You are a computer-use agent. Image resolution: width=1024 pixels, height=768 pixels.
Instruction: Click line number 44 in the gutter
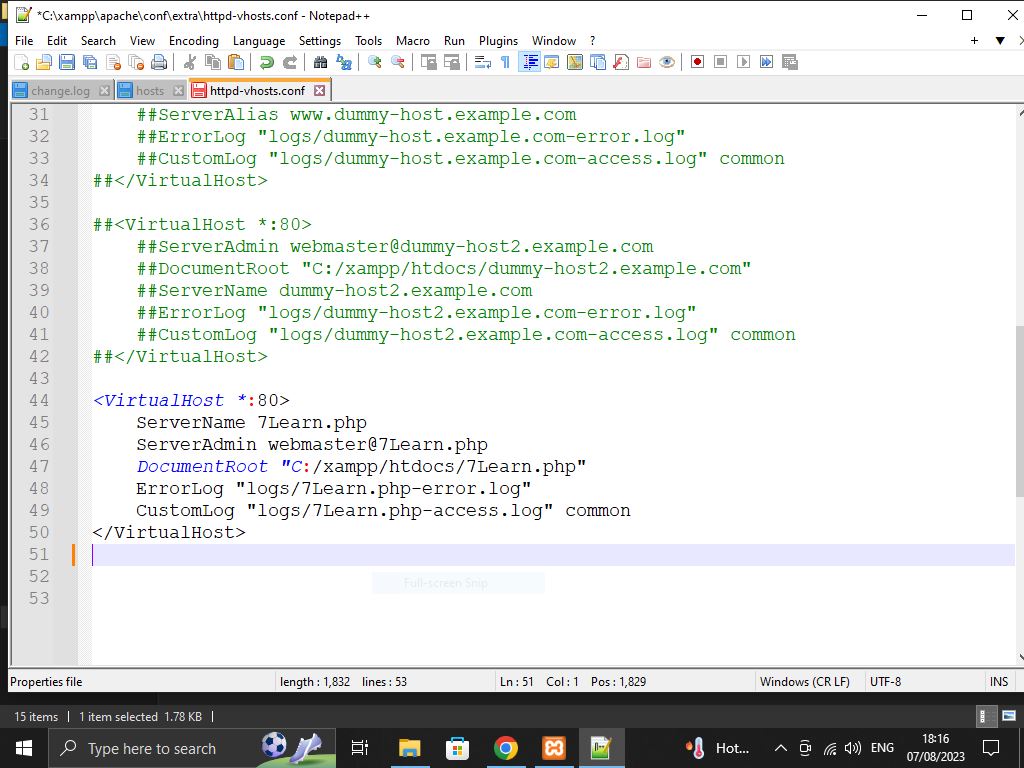click(x=39, y=400)
